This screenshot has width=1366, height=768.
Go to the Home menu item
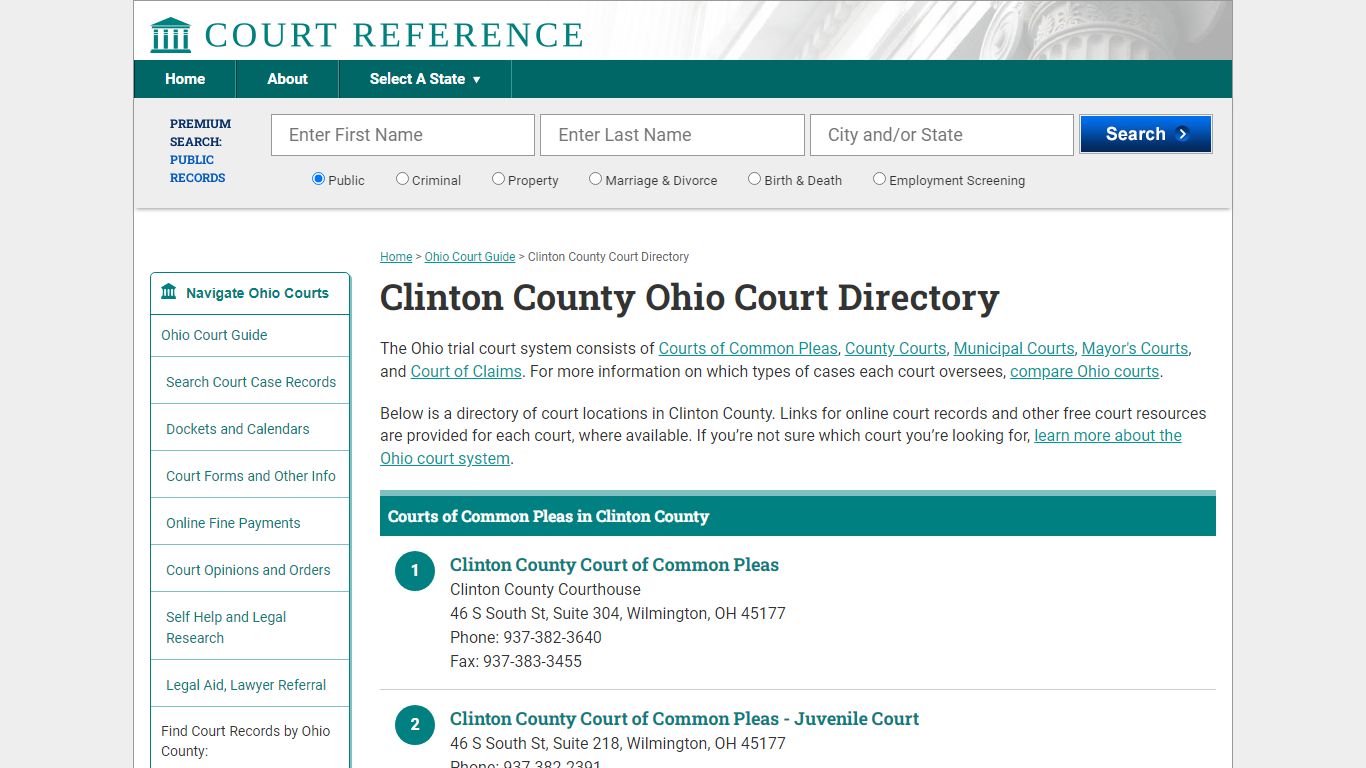(x=185, y=79)
